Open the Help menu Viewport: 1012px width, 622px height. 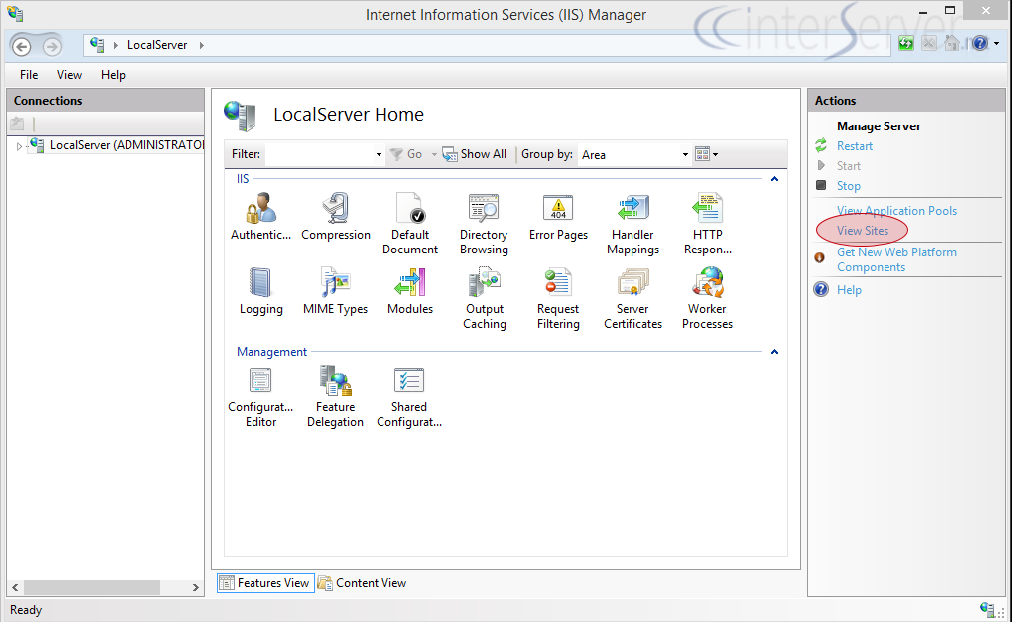(x=113, y=75)
